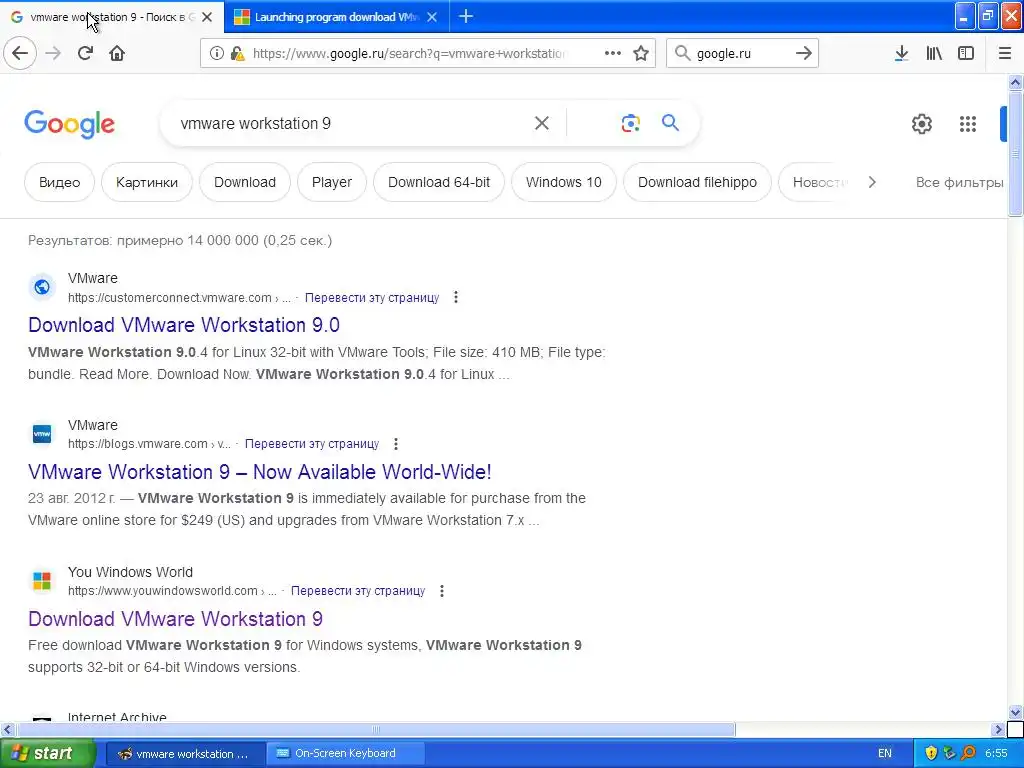Click the horizontal scrollbar right arrow
The width and height of the screenshot is (1024, 768).
coord(998,729)
